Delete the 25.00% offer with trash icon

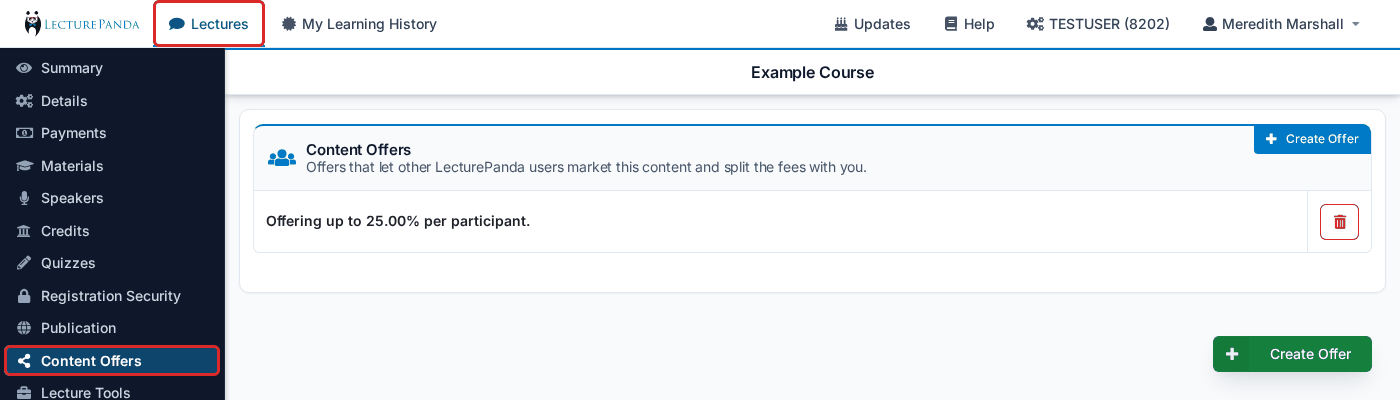pyautogui.click(x=1339, y=222)
